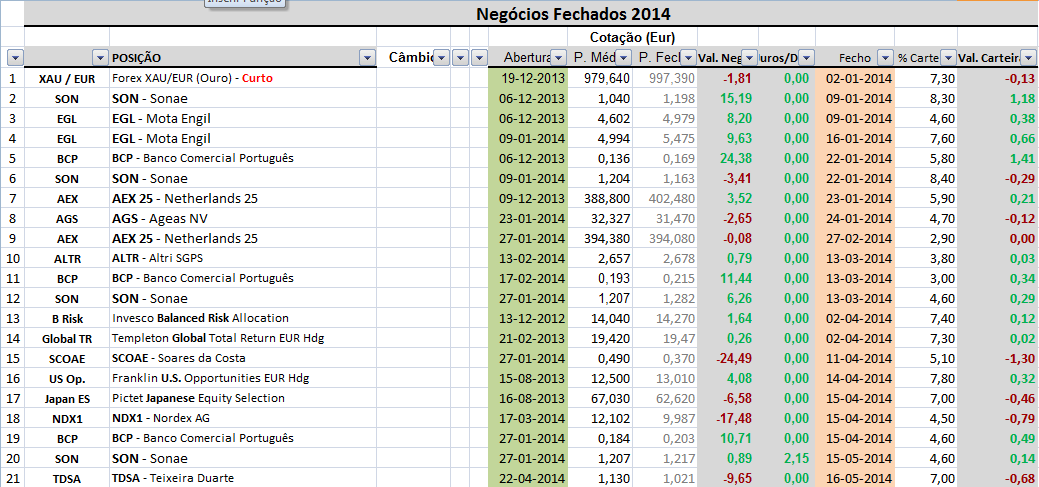Screen dimensions: 1039x487
Task: Select the XAU / EUR ticker cell
Action: (67, 78)
